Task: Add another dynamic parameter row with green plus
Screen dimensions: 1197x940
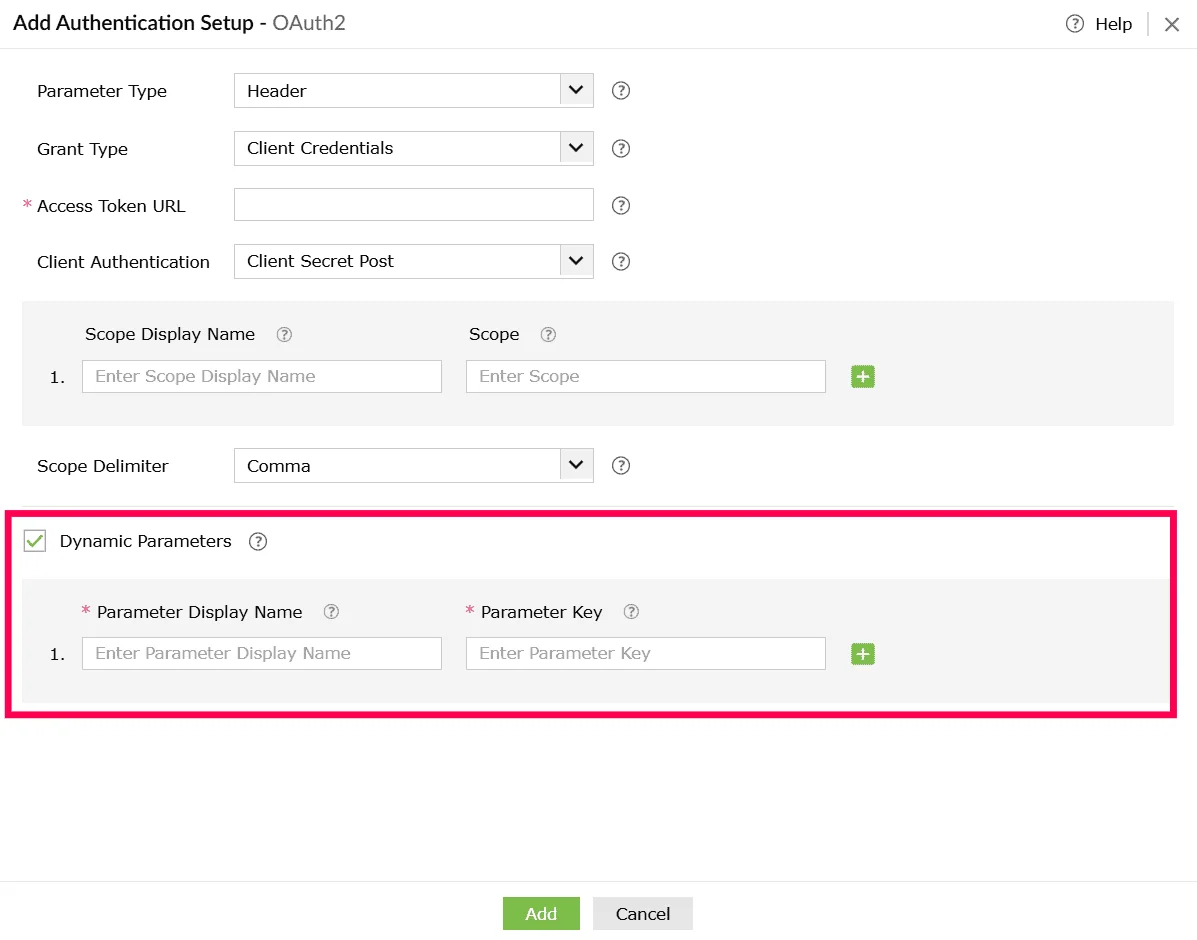Action: [x=863, y=654]
